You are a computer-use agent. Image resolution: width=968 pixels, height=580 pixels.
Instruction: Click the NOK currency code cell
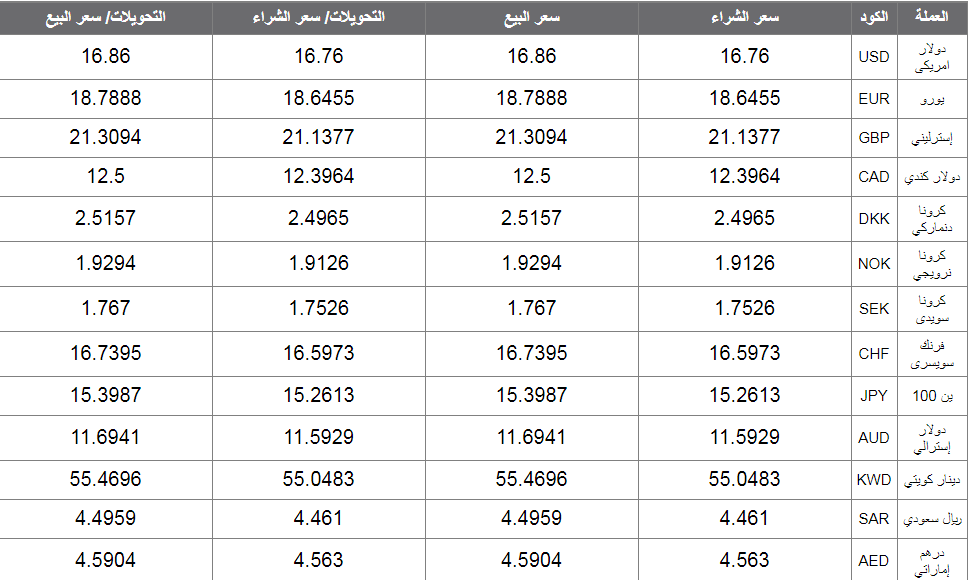pos(874,263)
